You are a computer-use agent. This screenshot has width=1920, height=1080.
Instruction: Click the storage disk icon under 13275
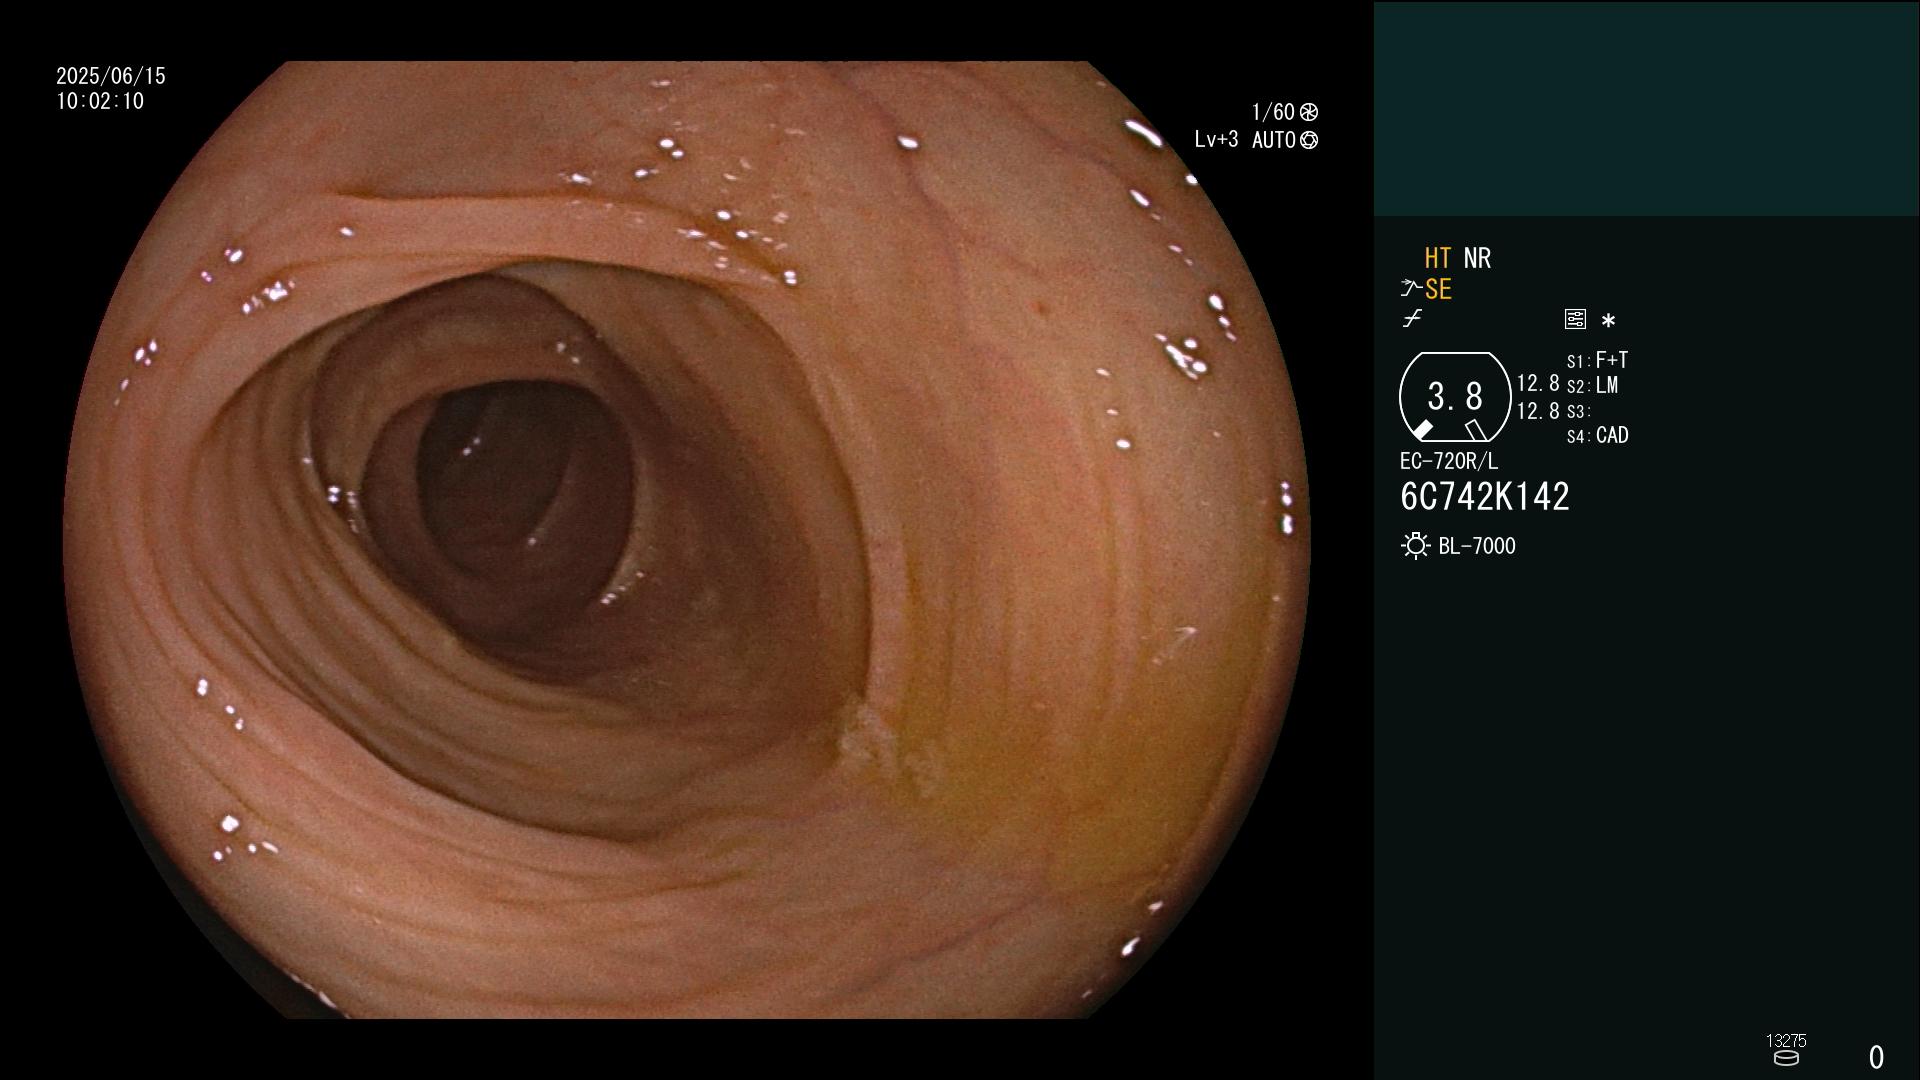coord(1786,1058)
